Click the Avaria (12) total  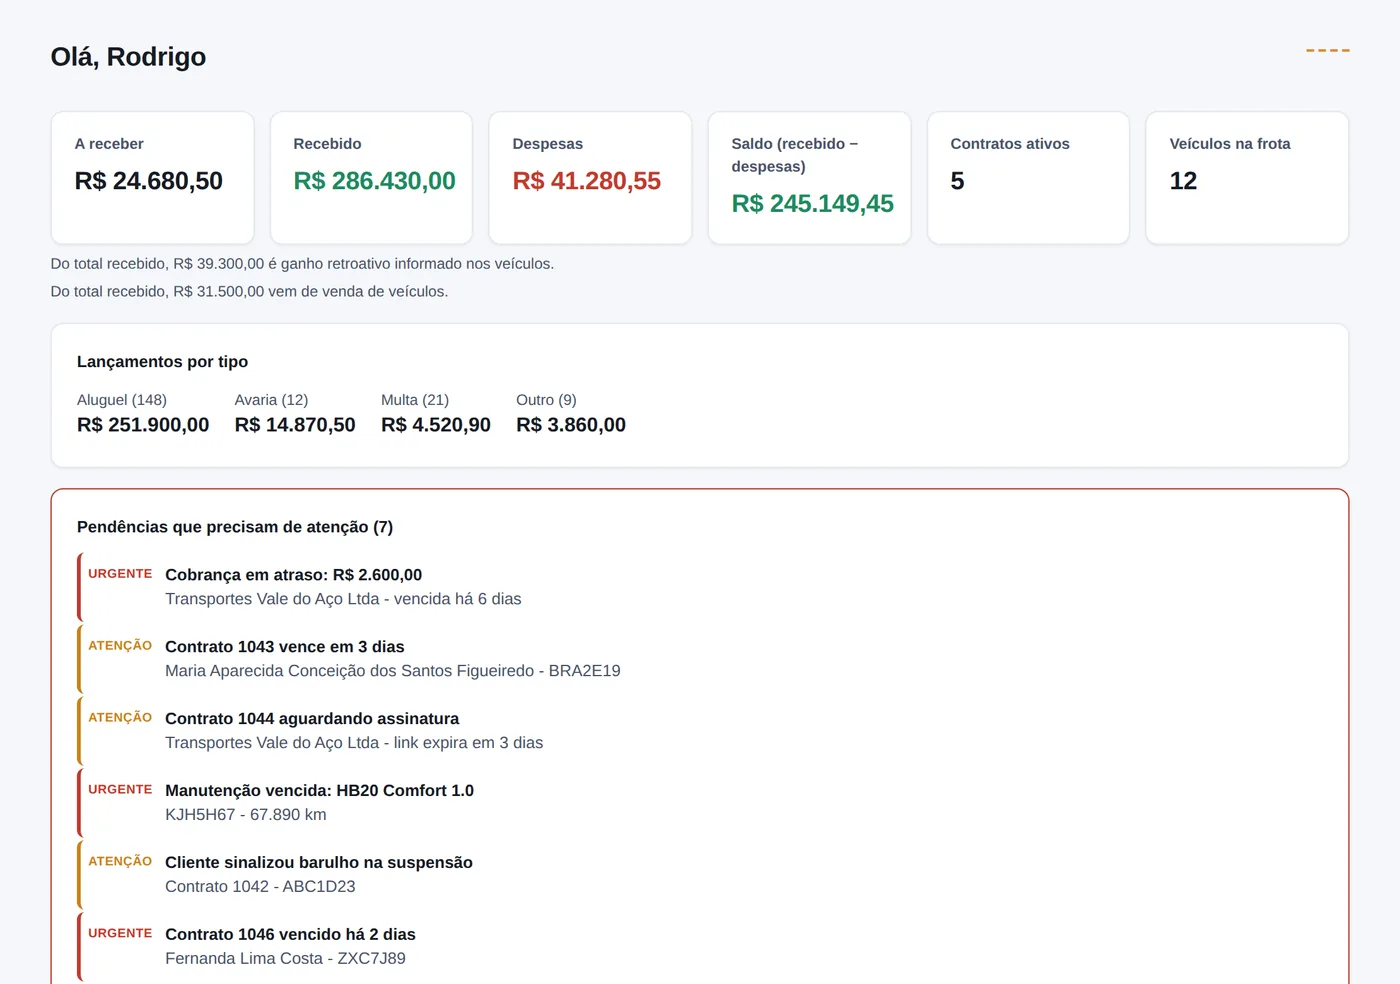[295, 413]
